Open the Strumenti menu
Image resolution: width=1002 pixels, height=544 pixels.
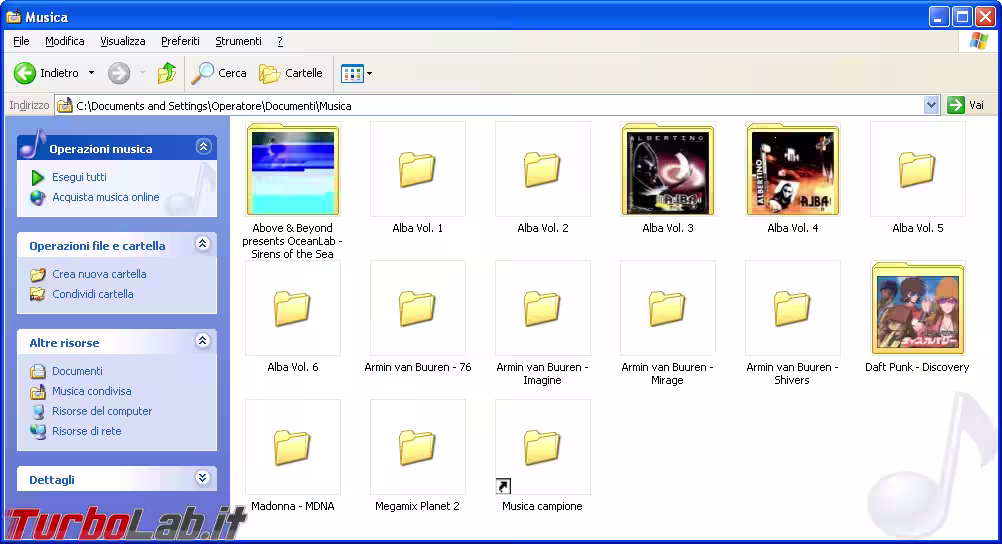point(238,41)
